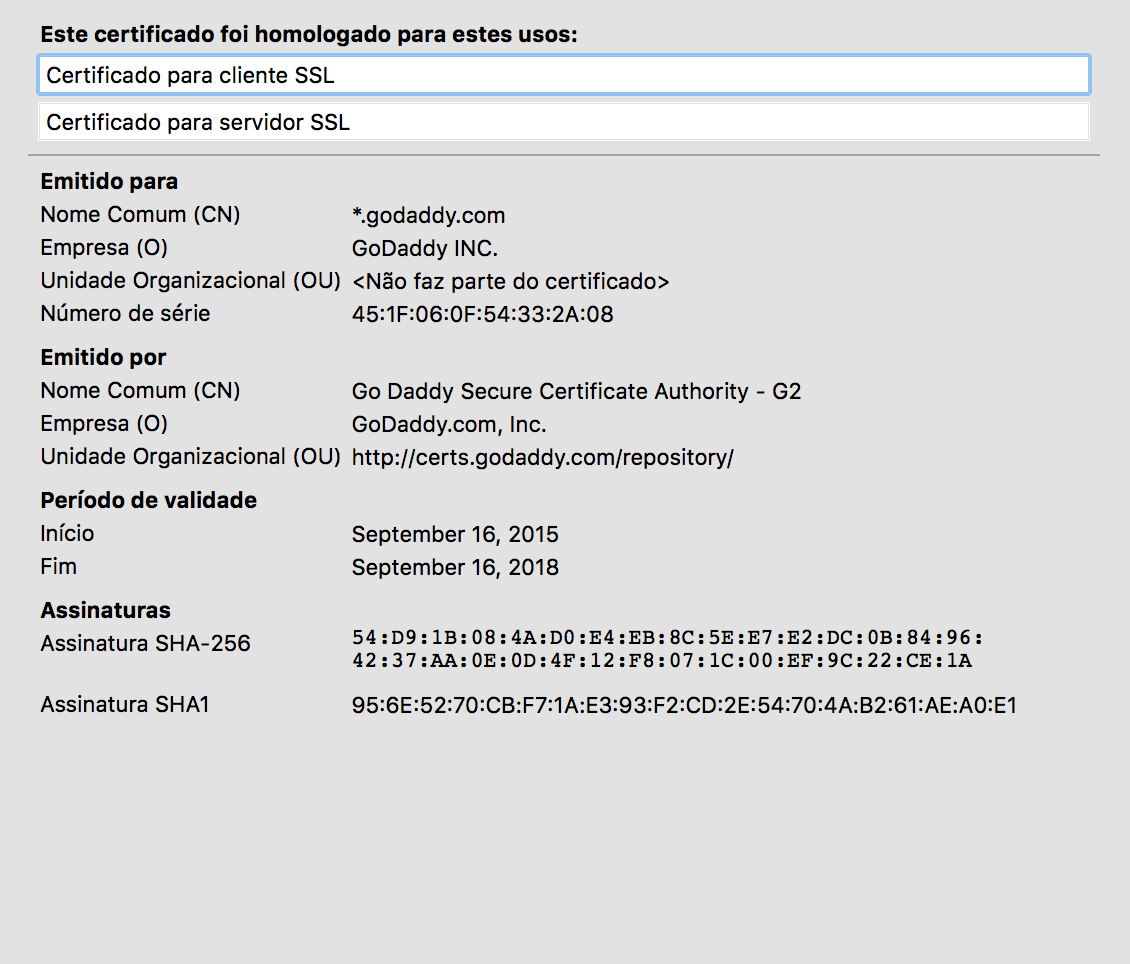Click the 'Fim' label
The height and width of the screenshot is (964, 1130).
pos(58,566)
